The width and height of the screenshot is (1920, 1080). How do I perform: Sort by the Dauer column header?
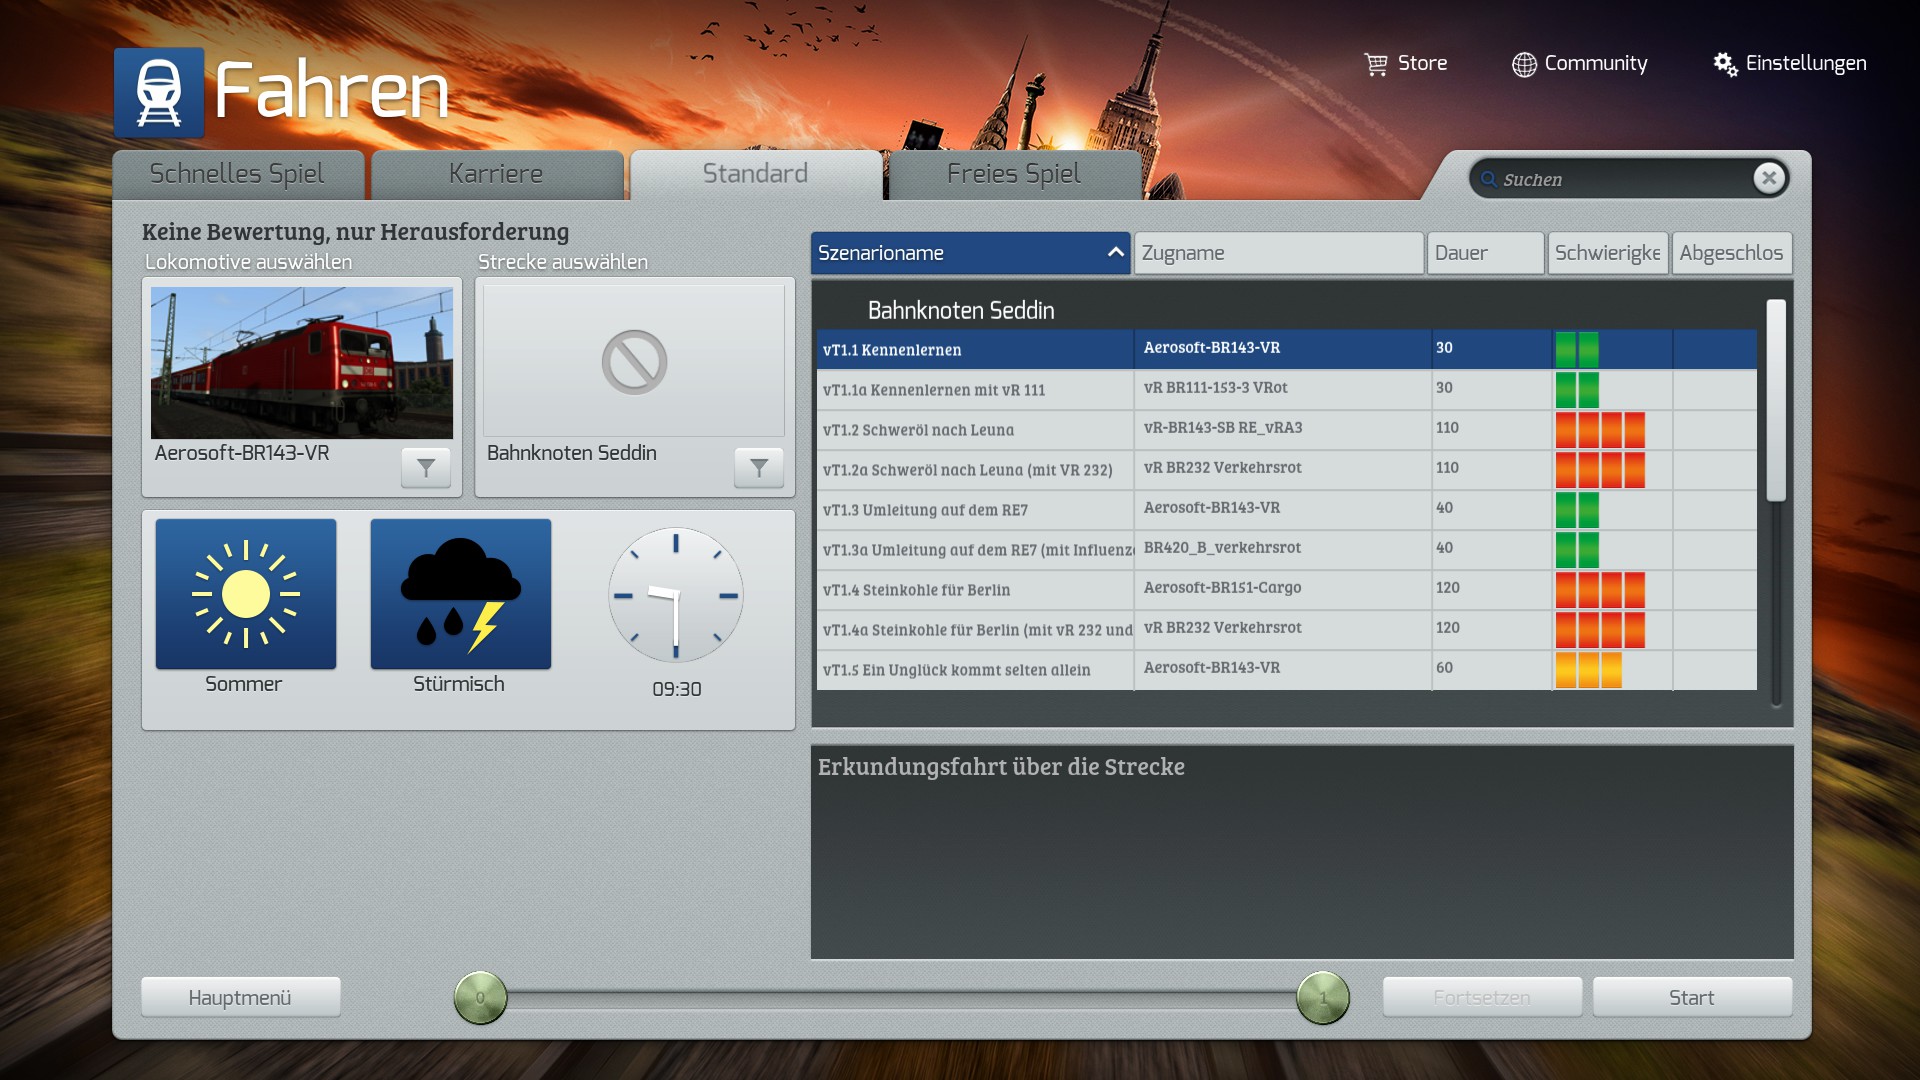[1484, 253]
